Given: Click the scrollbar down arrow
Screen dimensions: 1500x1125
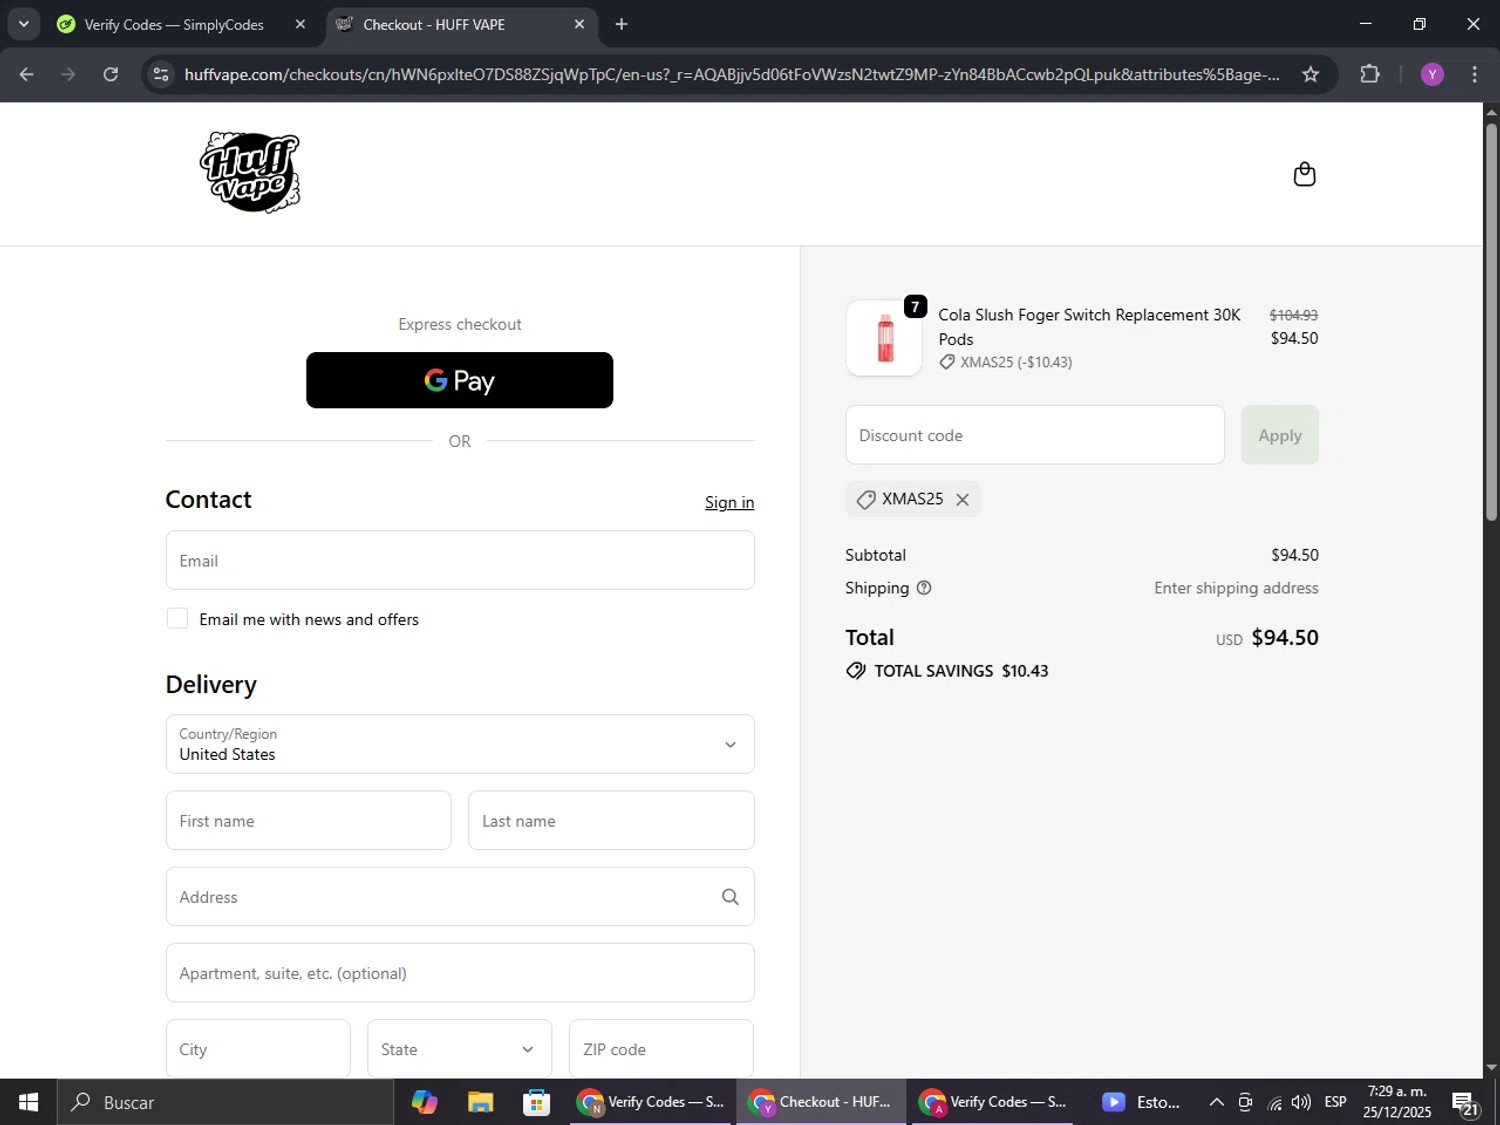Looking at the screenshot, I should click(x=1491, y=1067).
